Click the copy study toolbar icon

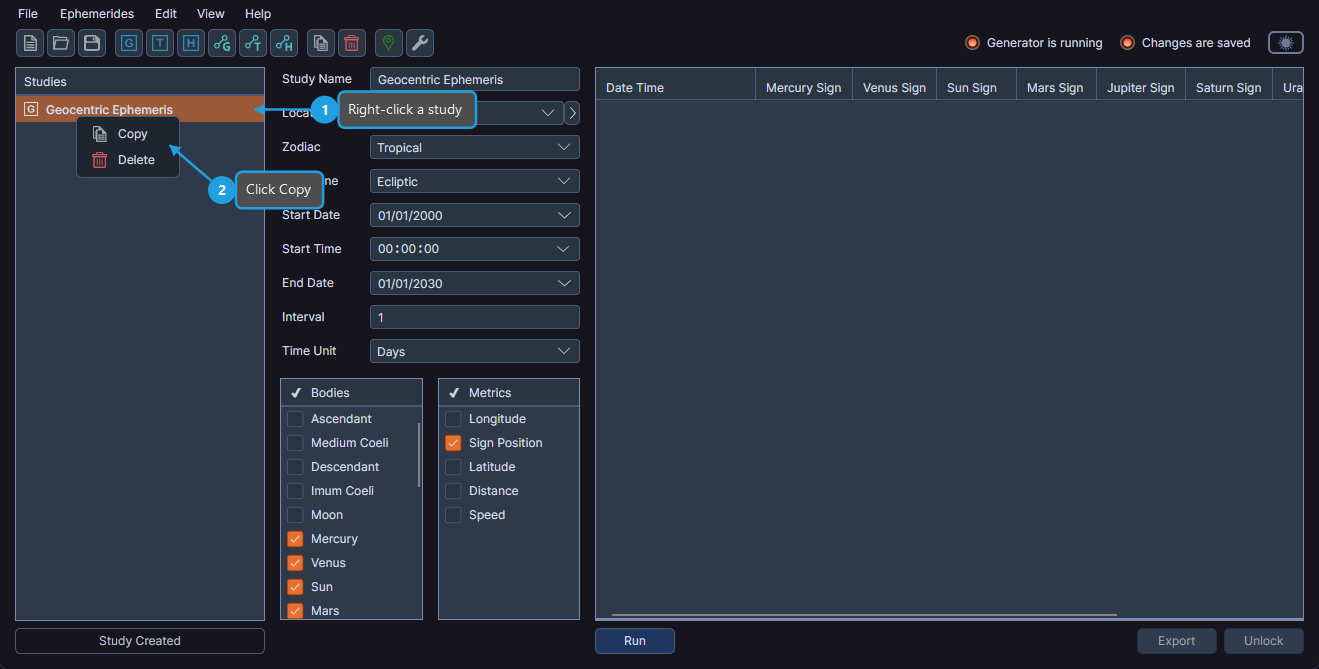pos(321,43)
